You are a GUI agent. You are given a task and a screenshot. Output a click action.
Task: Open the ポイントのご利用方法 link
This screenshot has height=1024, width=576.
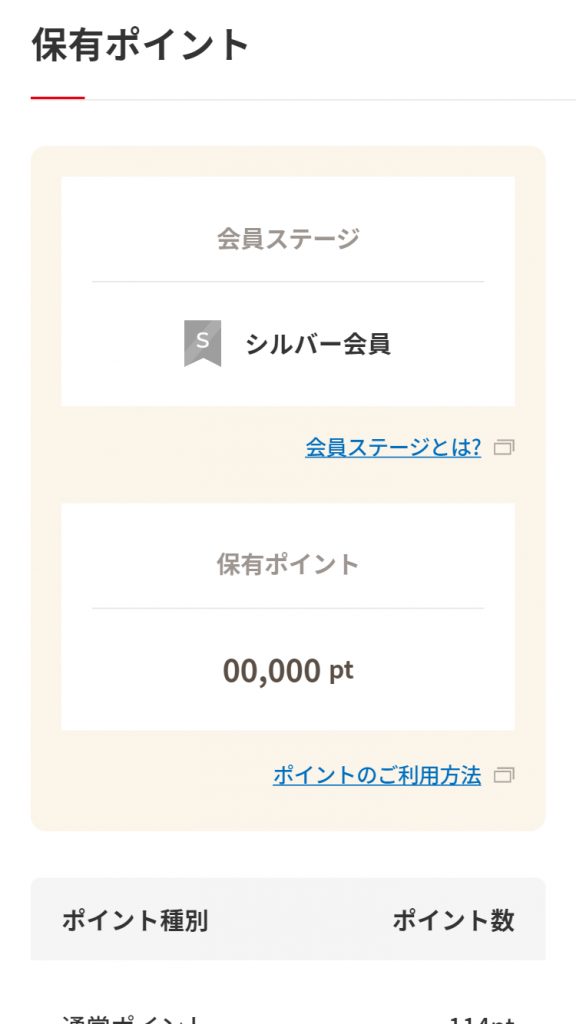click(x=377, y=775)
